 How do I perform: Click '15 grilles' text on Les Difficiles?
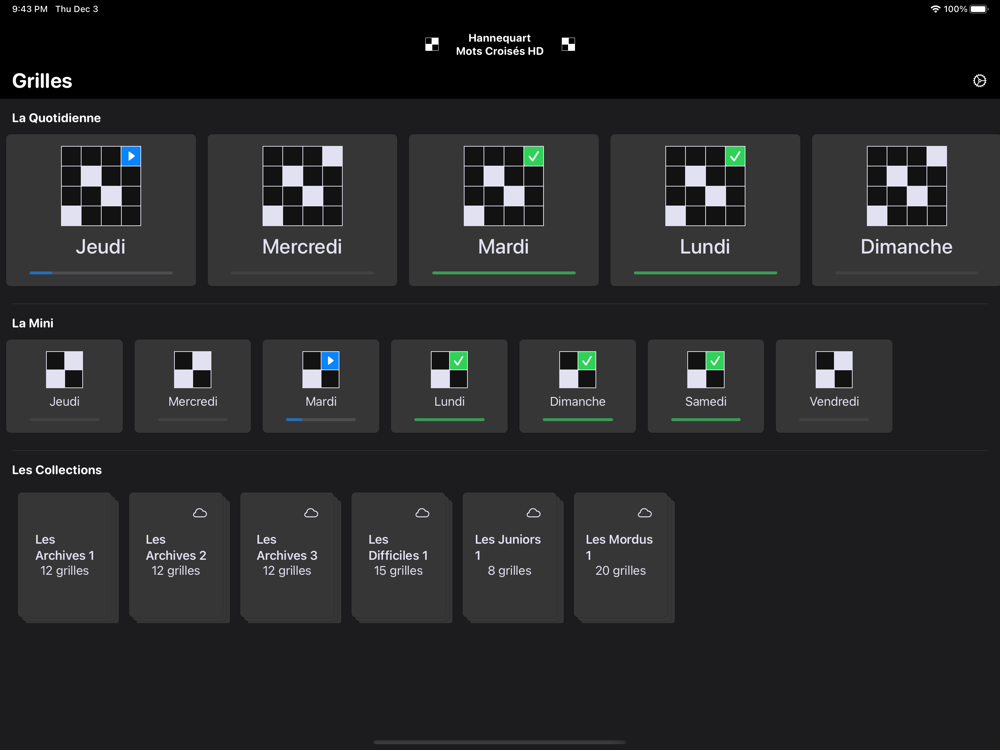(x=398, y=571)
